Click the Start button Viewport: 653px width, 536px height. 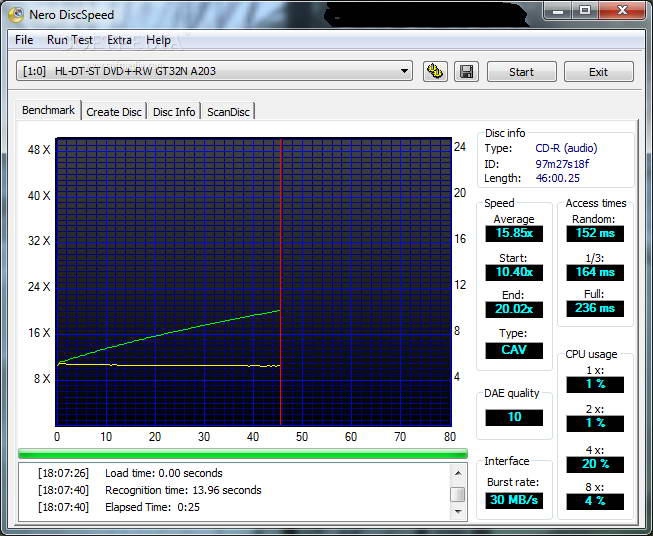coord(521,72)
